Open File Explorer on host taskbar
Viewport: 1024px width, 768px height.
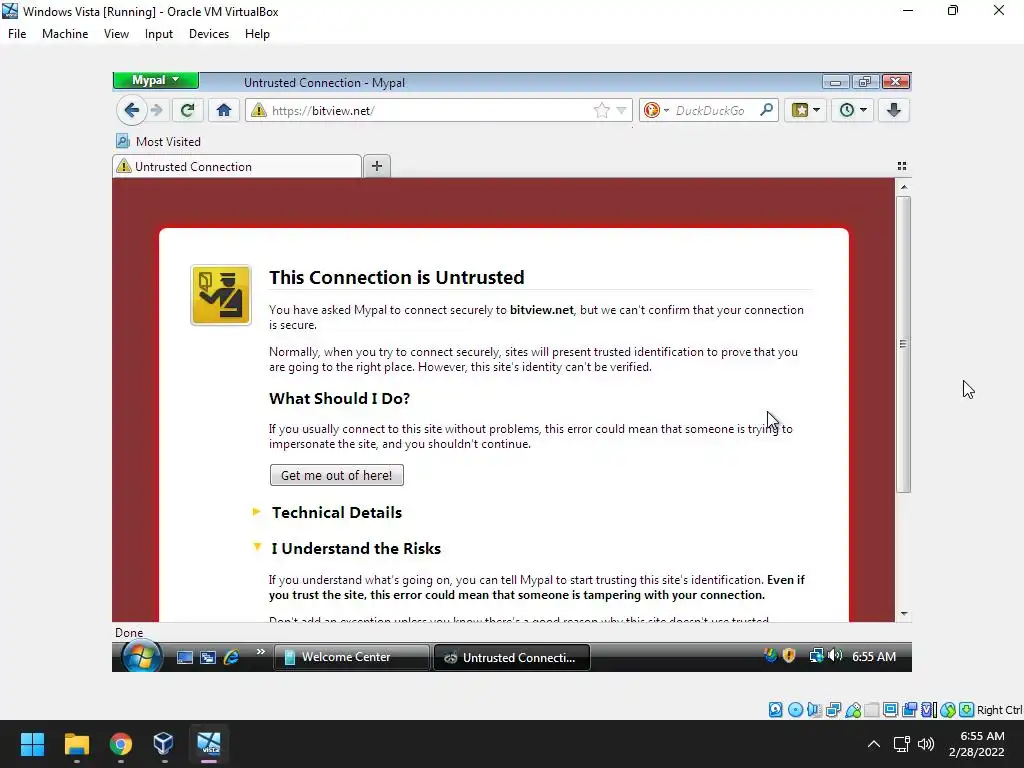tap(76, 744)
